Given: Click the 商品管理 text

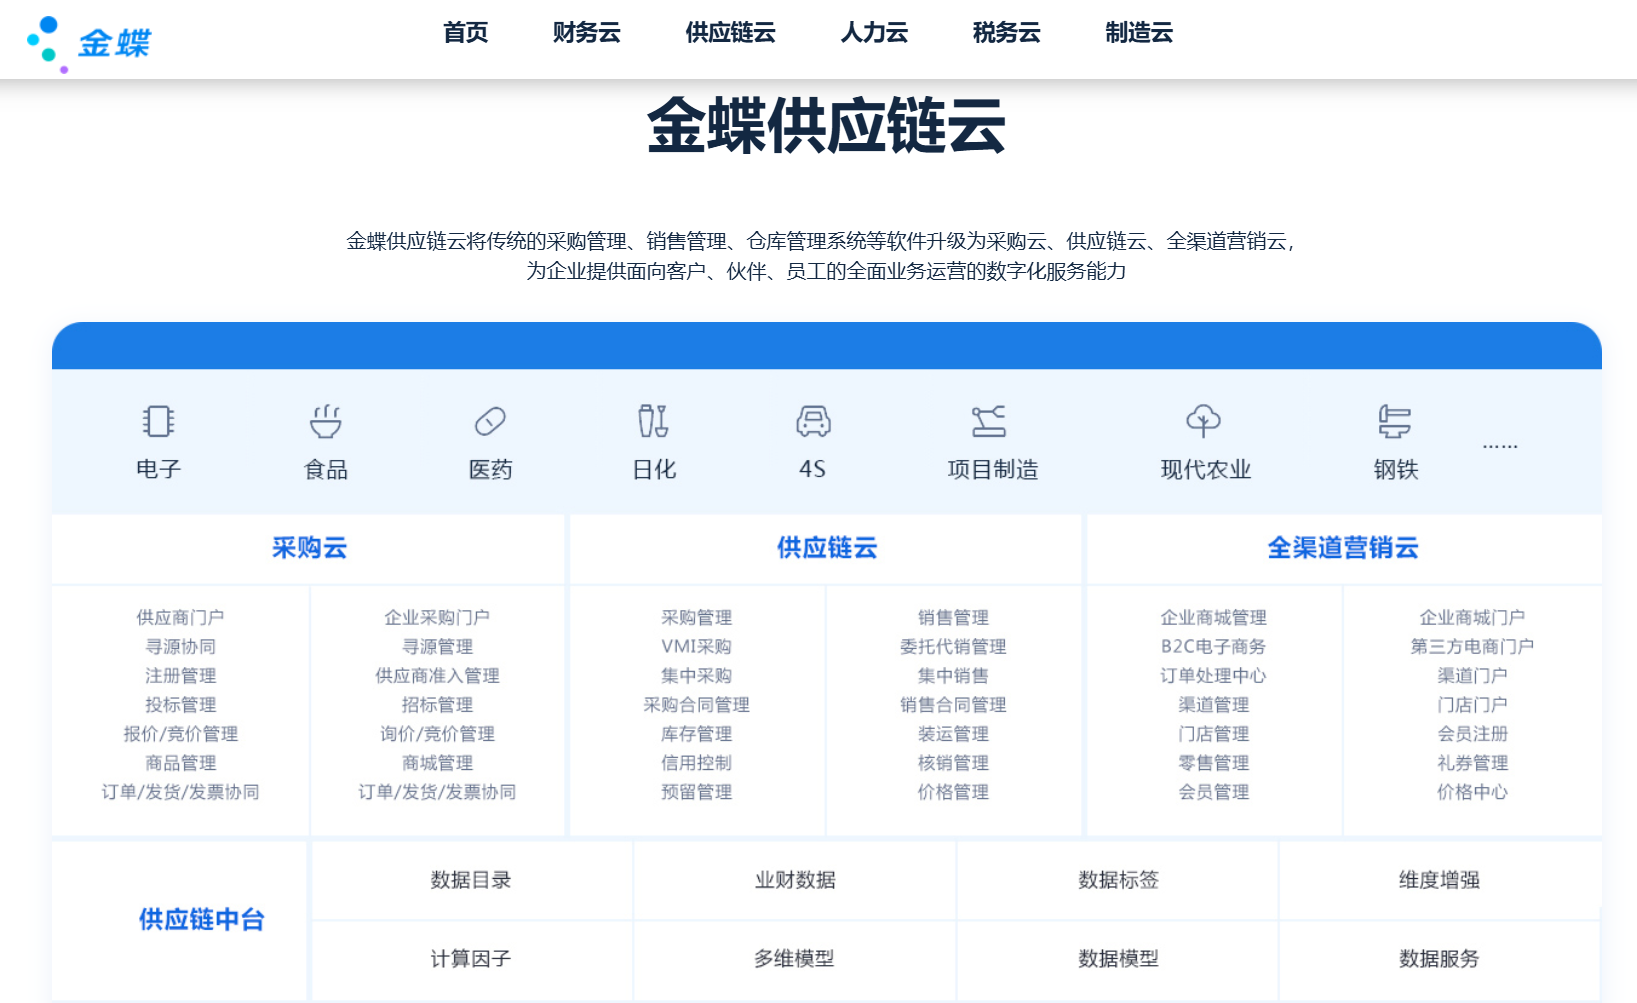Looking at the screenshot, I should [181, 763].
